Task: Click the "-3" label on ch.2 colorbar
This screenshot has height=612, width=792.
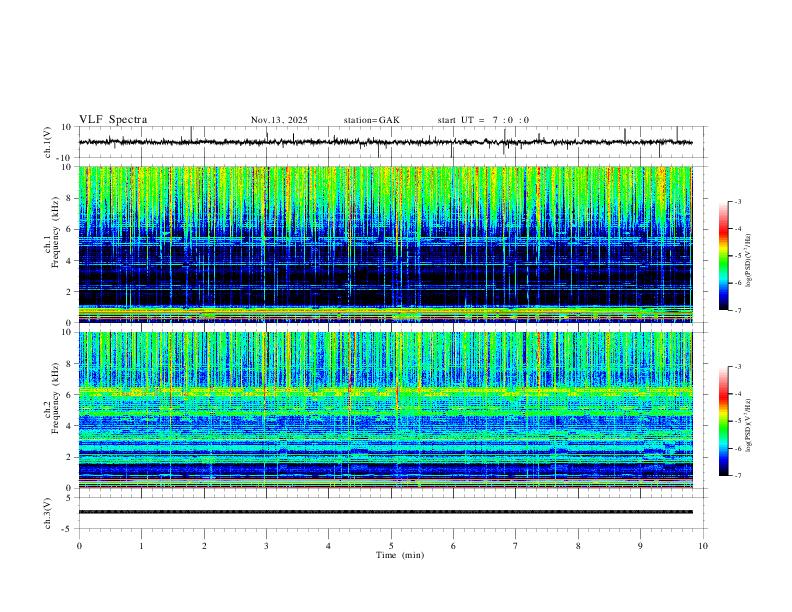Action: click(737, 367)
